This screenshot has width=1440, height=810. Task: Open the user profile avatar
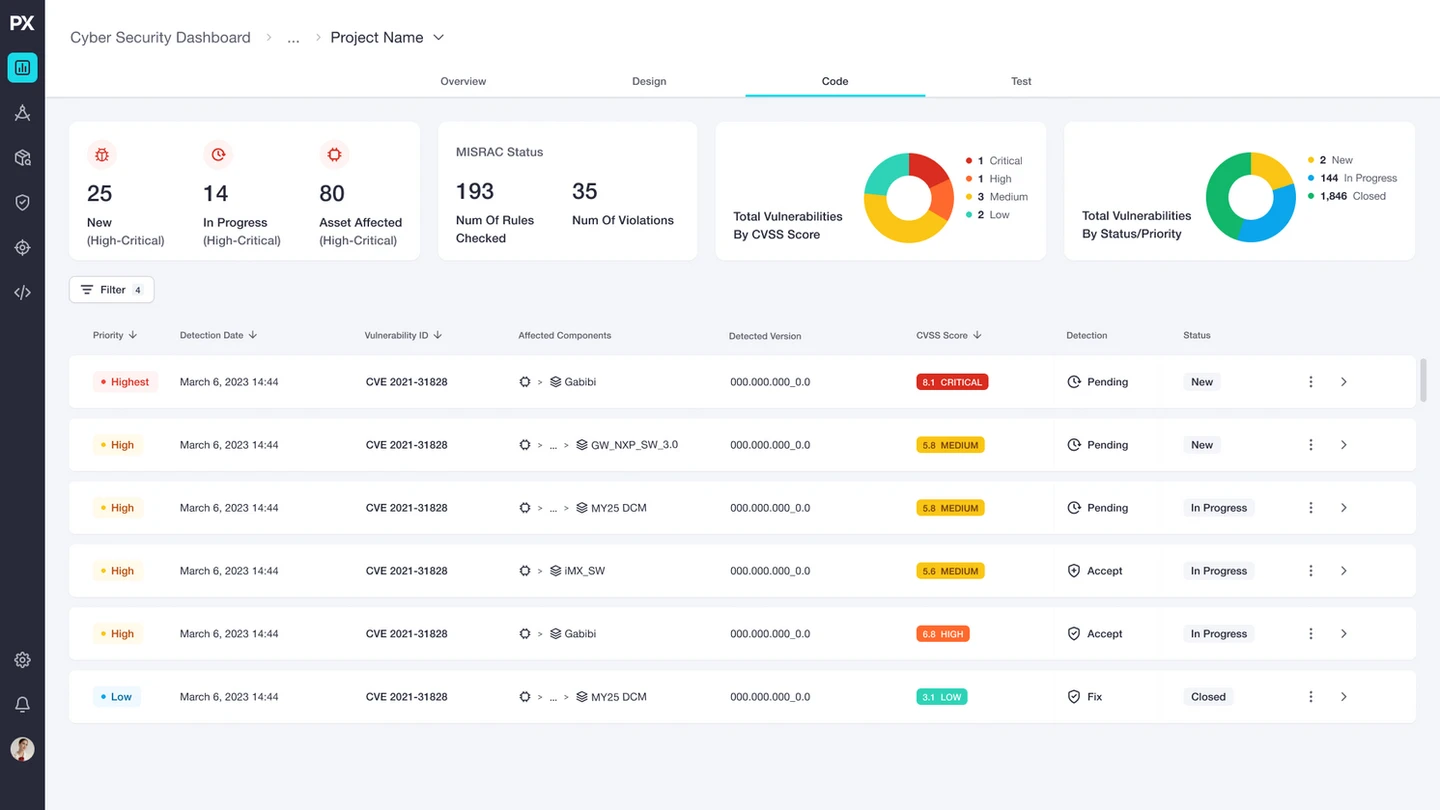22,749
